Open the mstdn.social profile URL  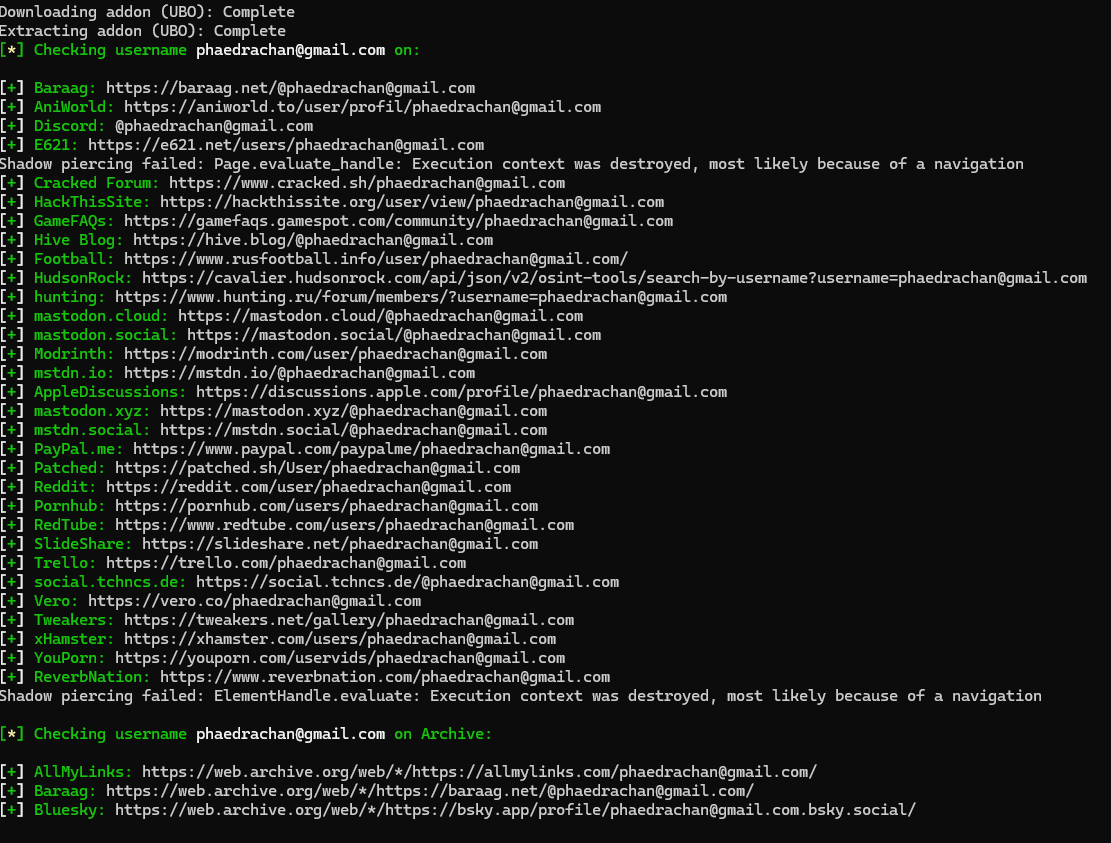click(x=354, y=430)
